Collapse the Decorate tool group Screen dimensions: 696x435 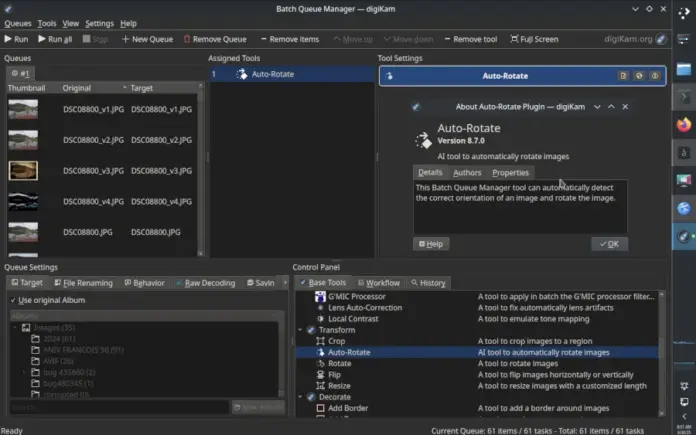click(x=301, y=397)
